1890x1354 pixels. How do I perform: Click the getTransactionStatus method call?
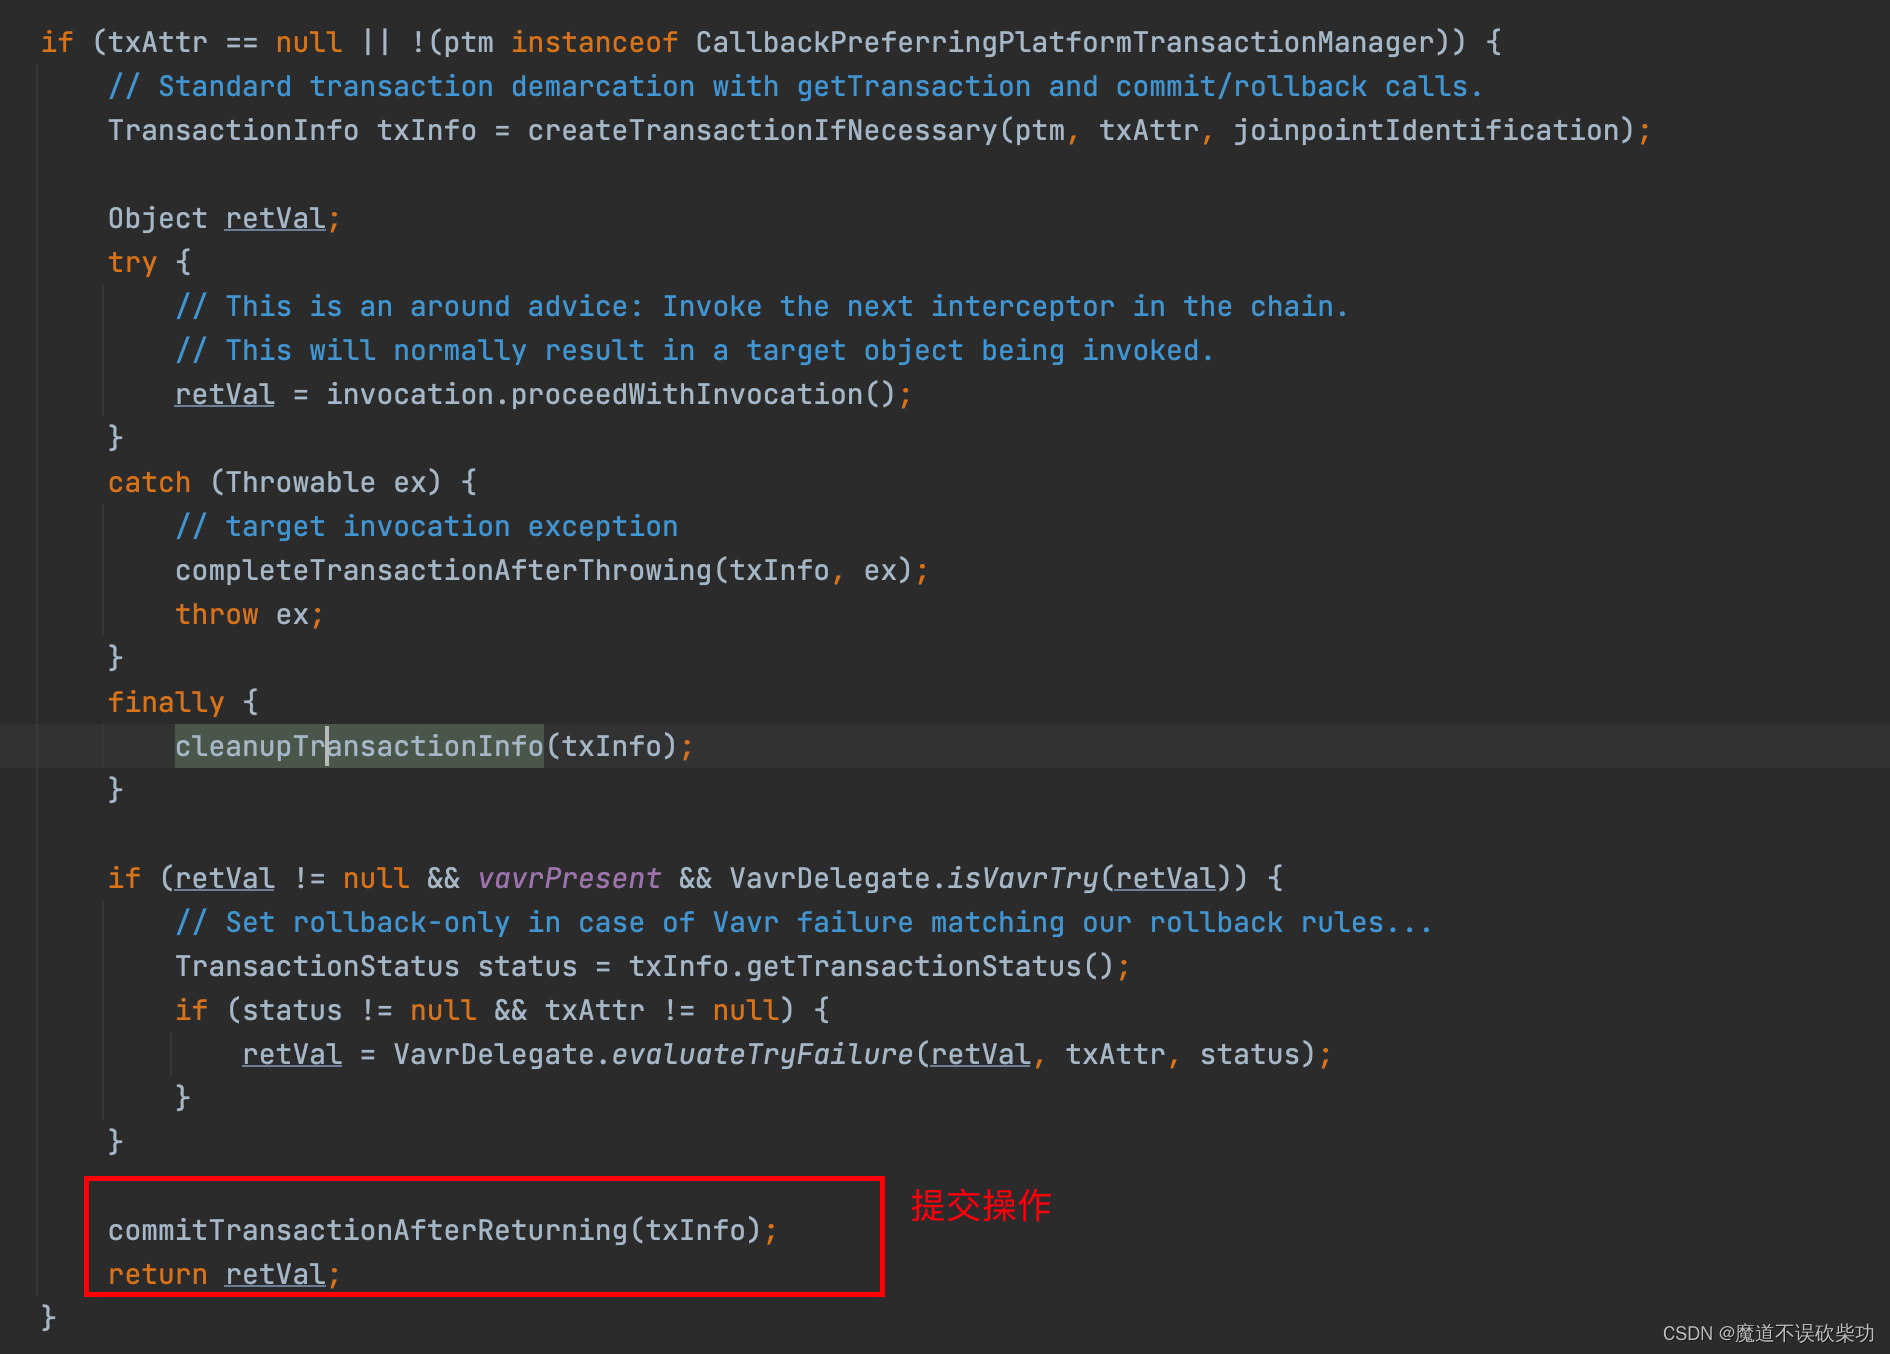coord(913,967)
